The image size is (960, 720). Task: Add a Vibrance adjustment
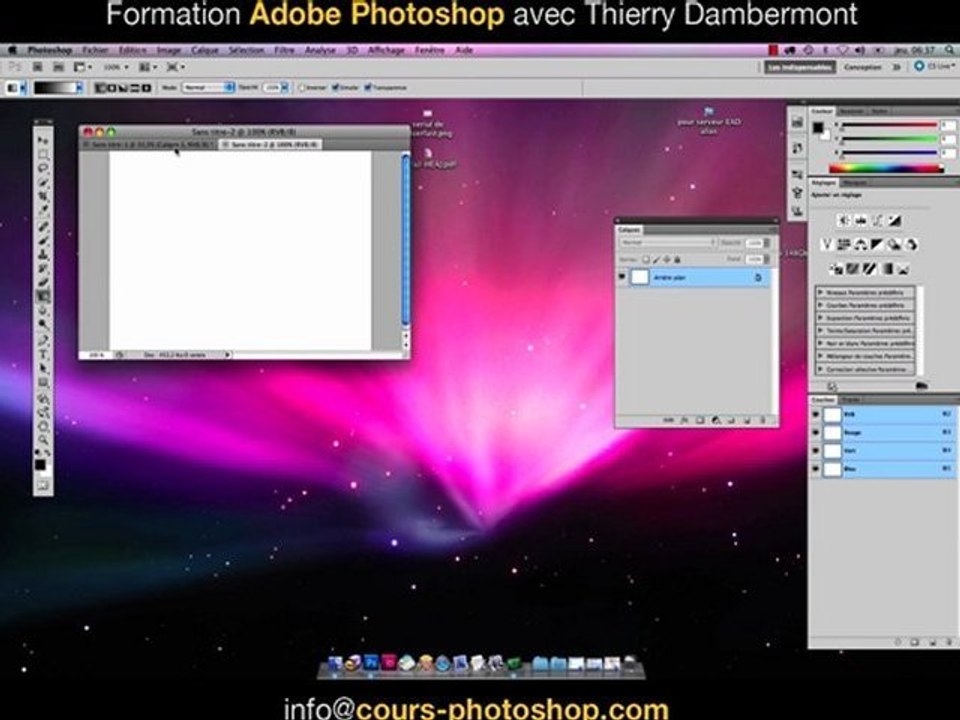[x=827, y=245]
